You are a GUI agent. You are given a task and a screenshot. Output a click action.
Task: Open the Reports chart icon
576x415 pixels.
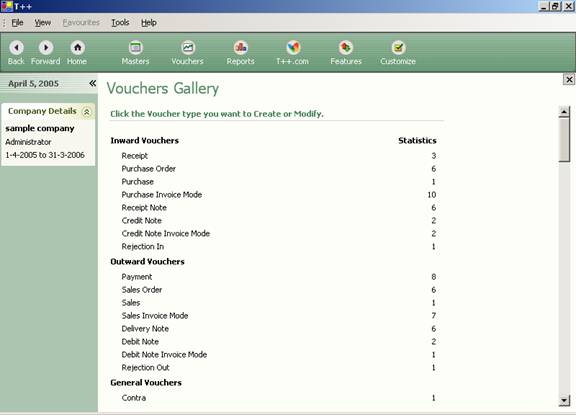[x=241, y=47]
